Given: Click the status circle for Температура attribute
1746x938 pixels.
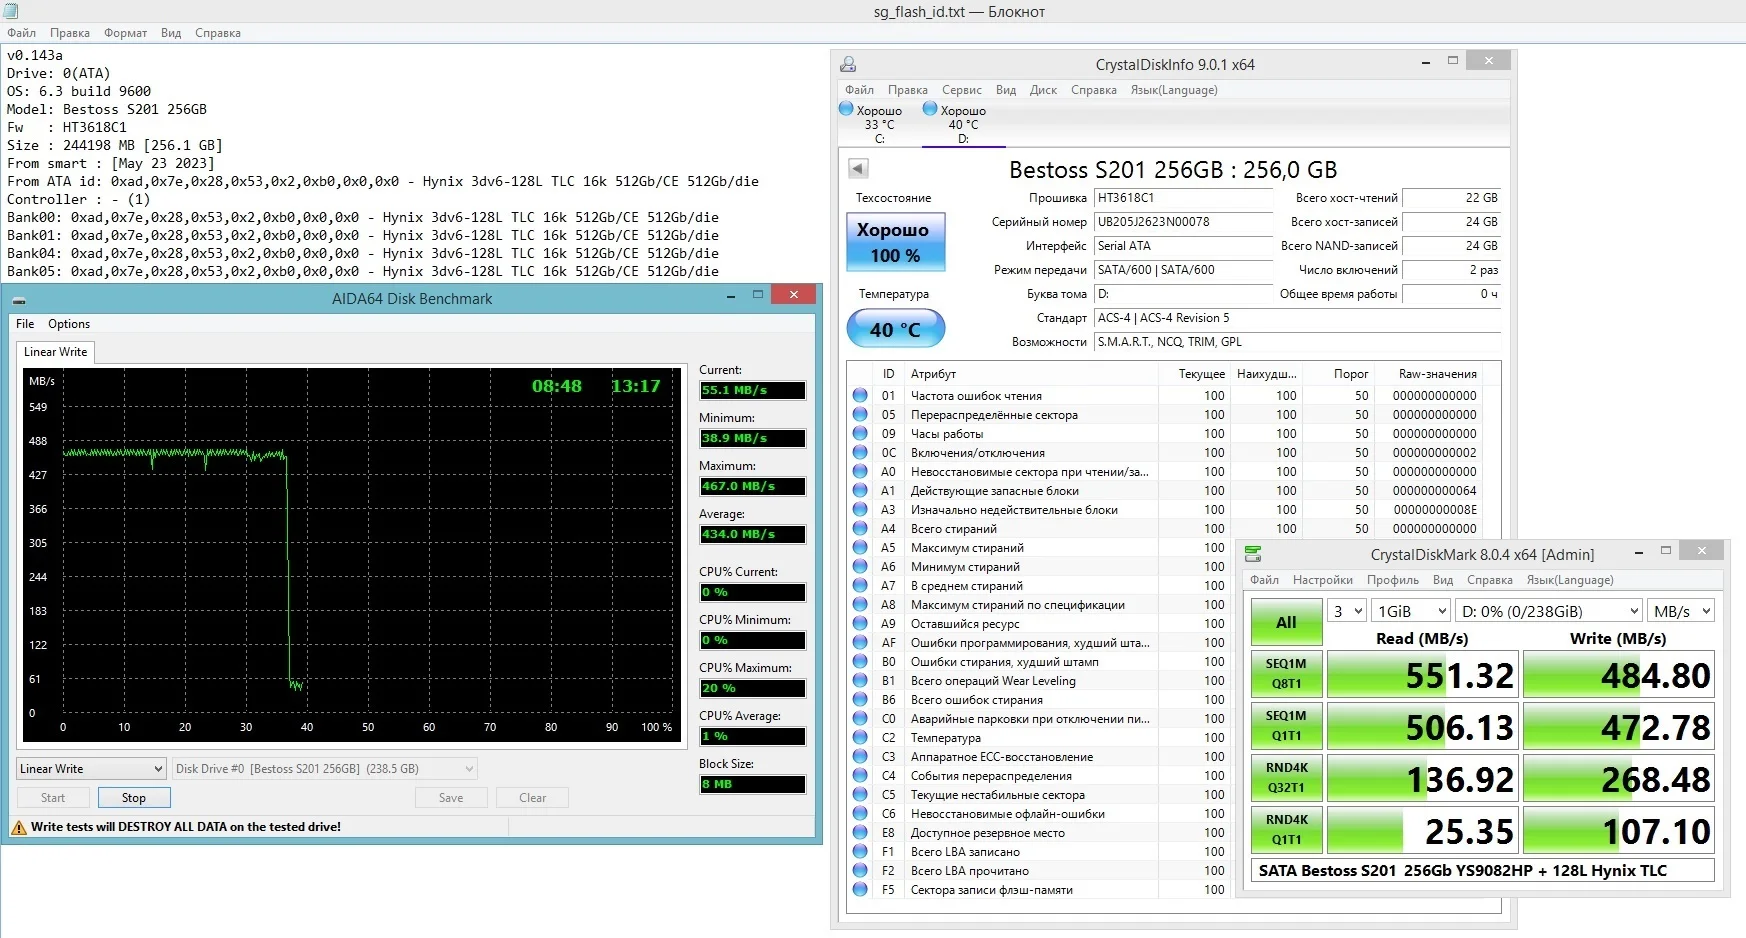Looking at the screenshot, I should (x=860, y=737).
